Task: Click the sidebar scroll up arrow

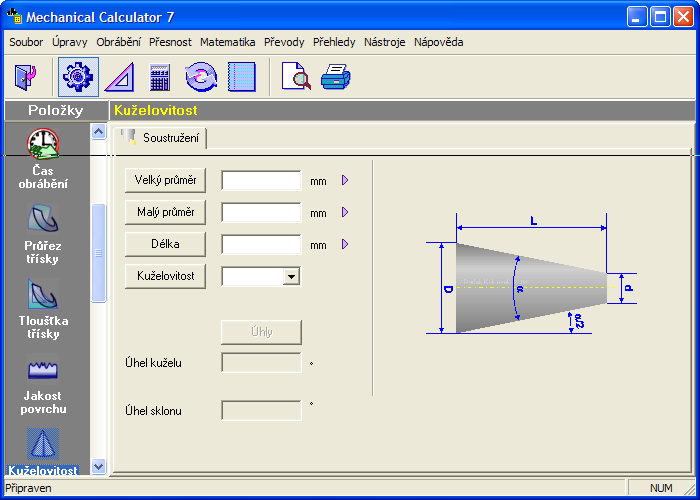Action: (98, 131)
